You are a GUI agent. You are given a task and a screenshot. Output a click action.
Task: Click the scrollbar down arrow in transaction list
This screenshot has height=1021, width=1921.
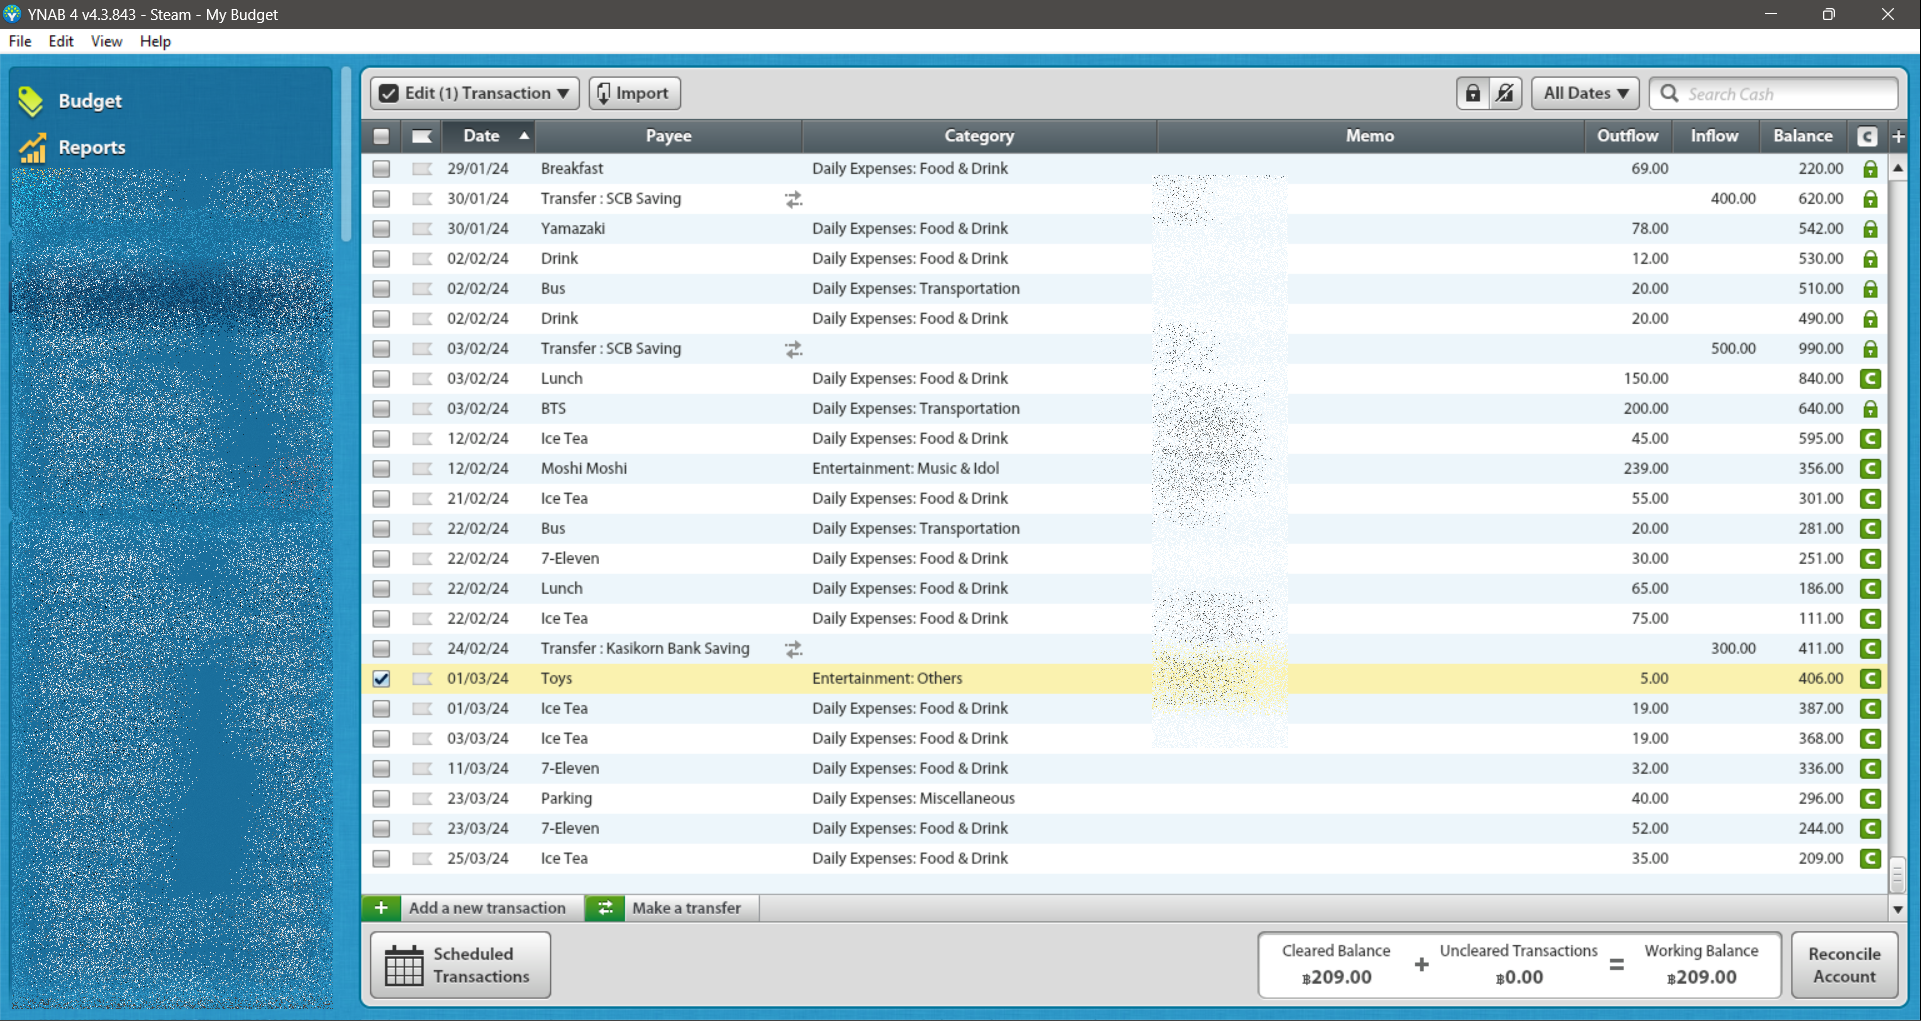1897,909
